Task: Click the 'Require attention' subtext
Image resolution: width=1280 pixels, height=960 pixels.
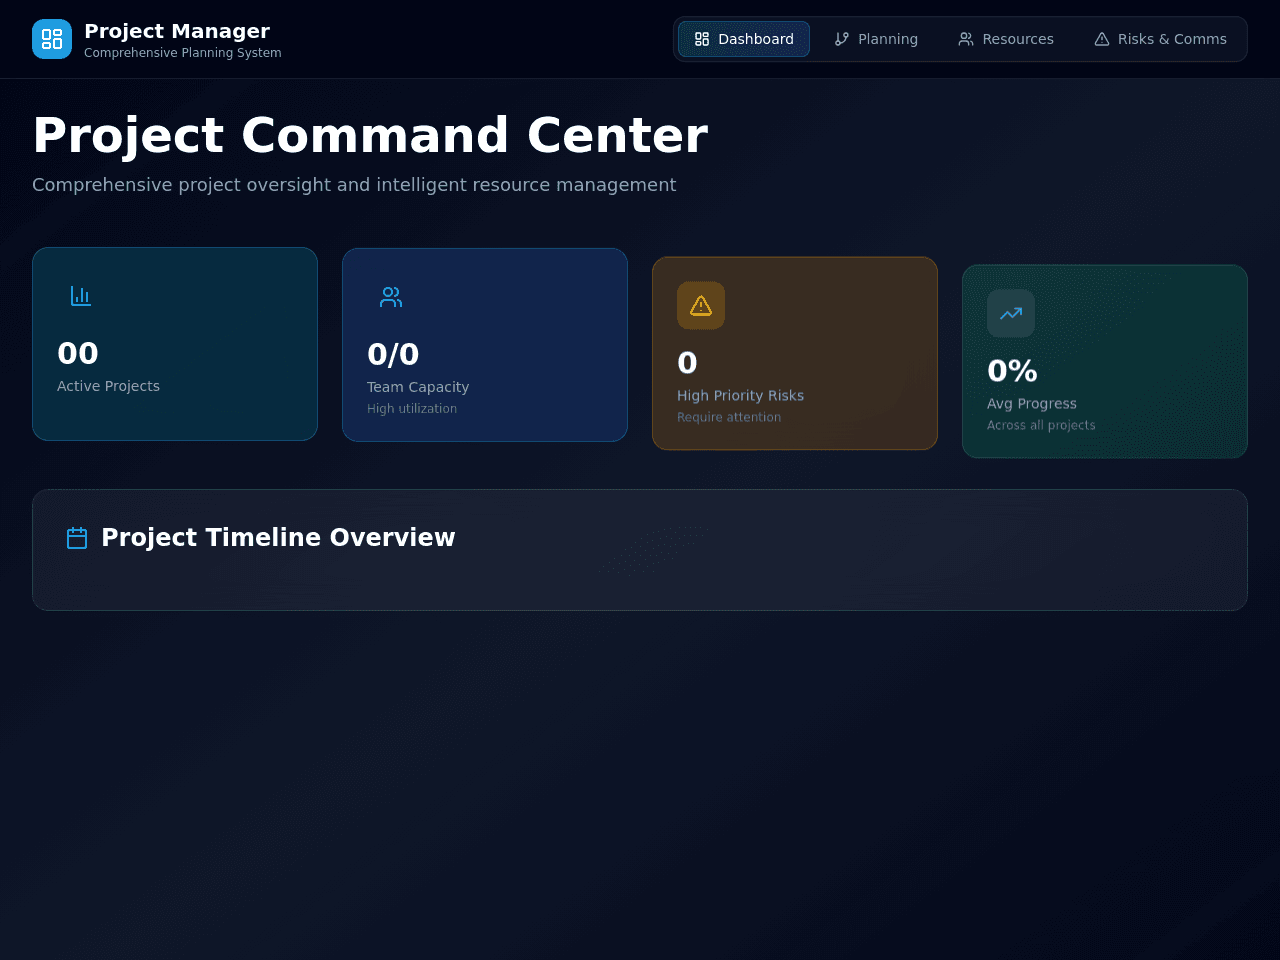Action: (x=729, y=417)
